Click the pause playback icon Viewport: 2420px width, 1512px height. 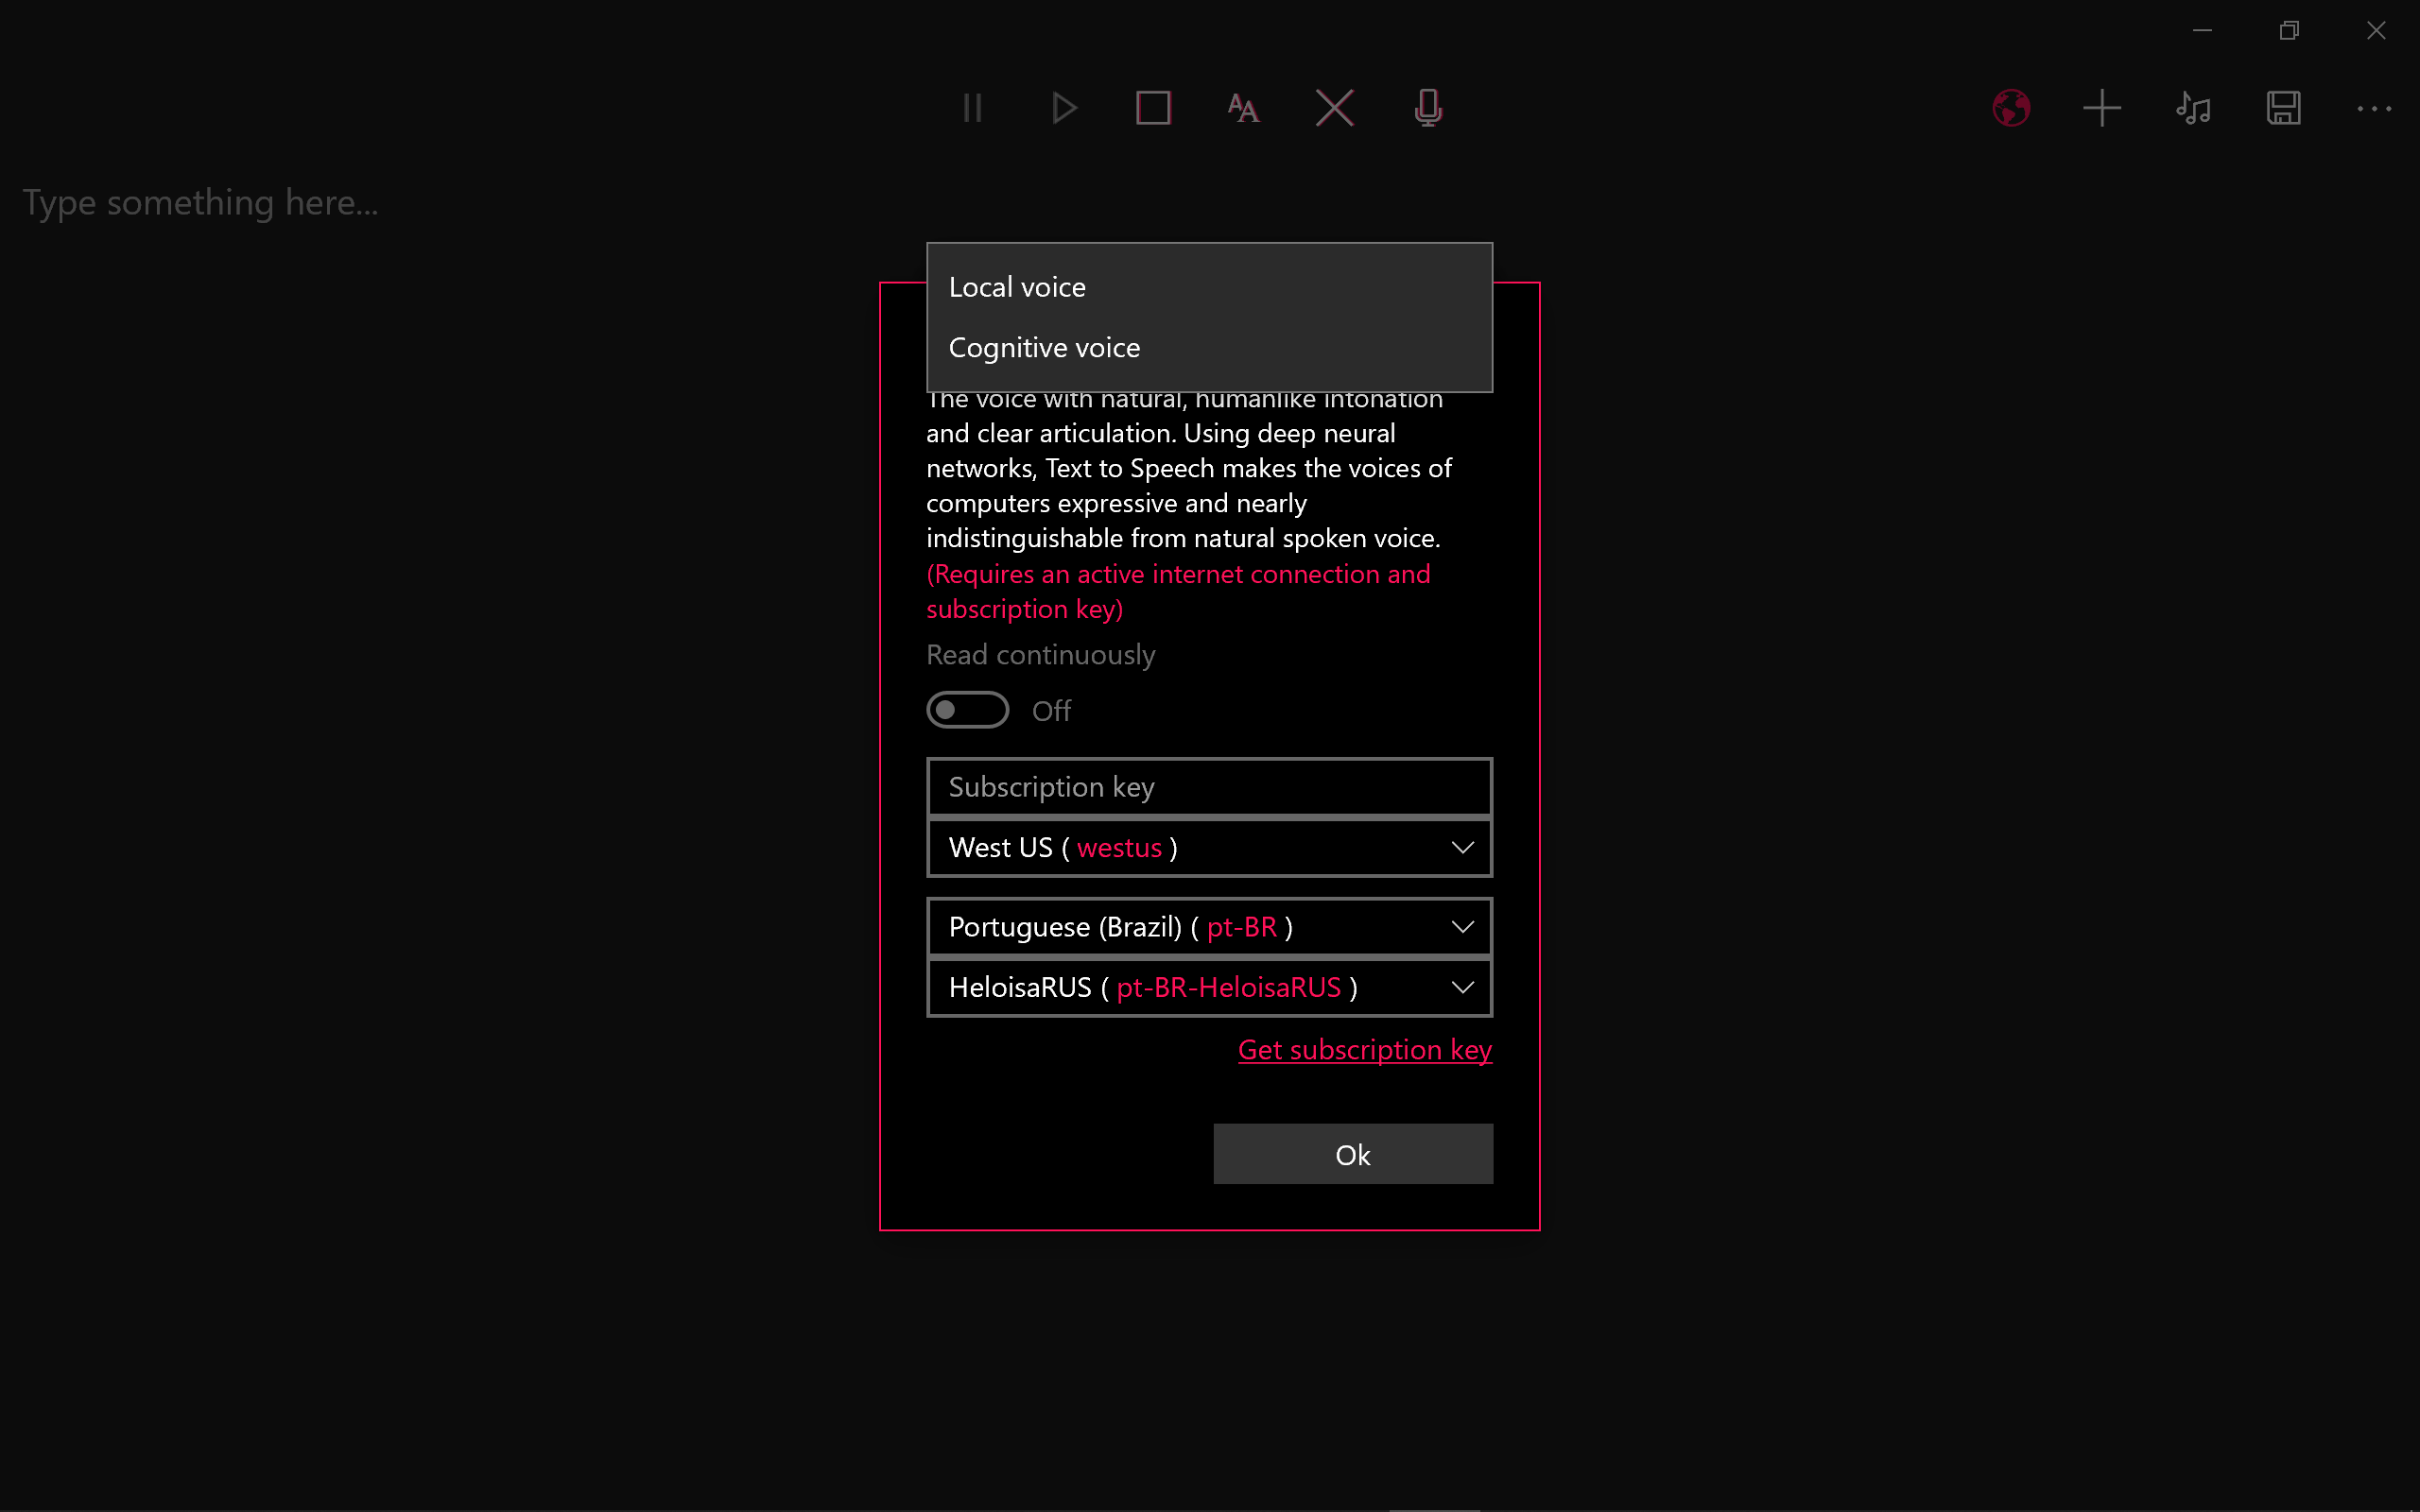point(972,108)
